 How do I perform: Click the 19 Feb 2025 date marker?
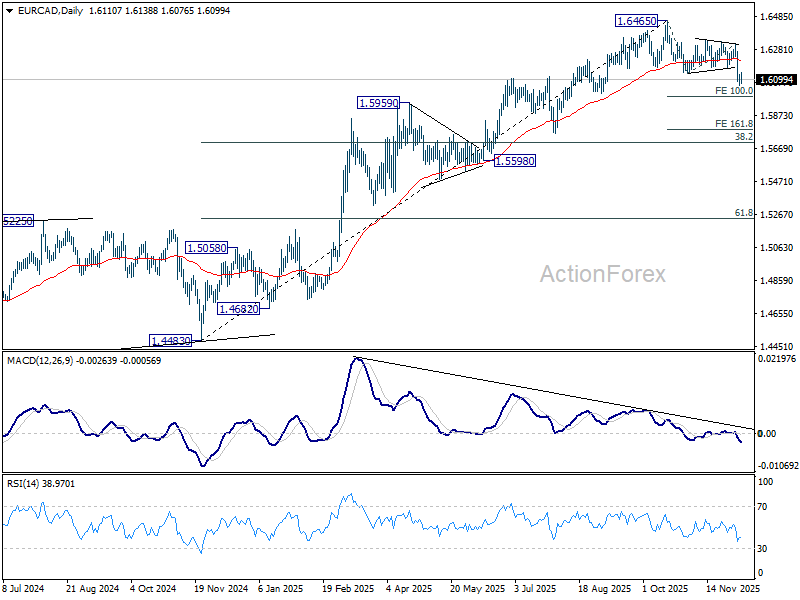point(348,588)
